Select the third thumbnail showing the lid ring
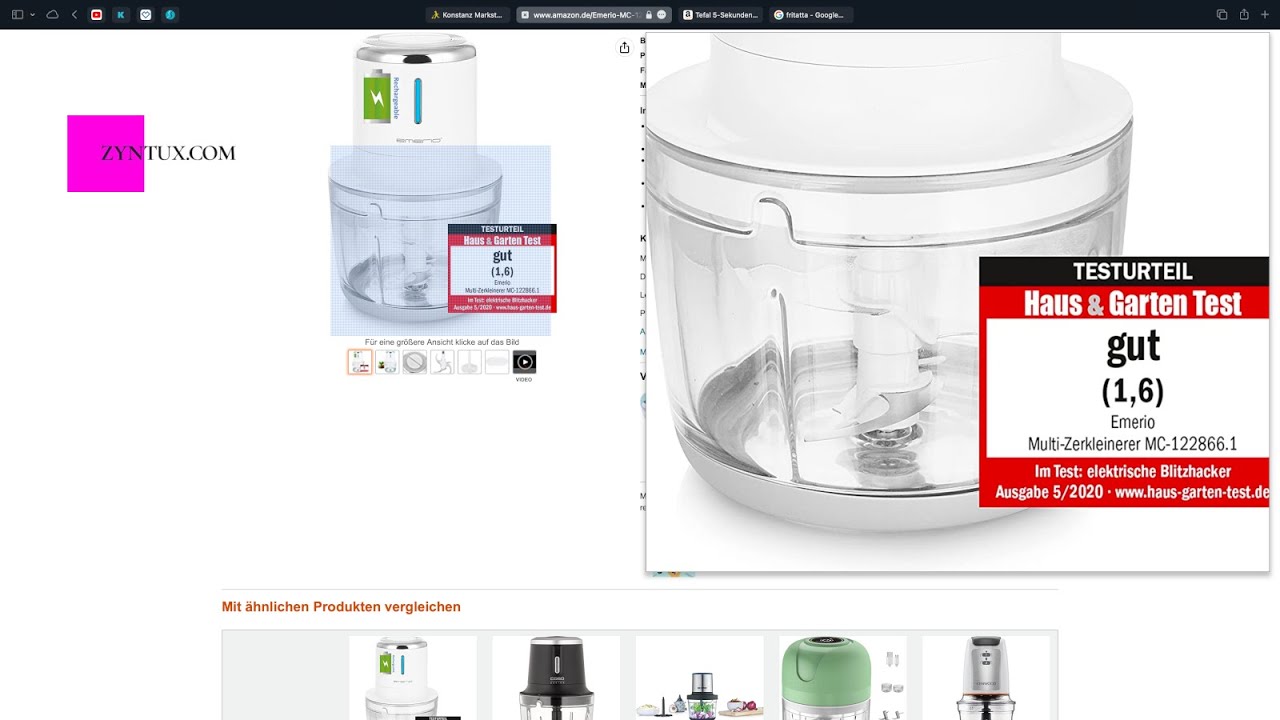Viewport: 1280px width, 720px height. [415, 362]
